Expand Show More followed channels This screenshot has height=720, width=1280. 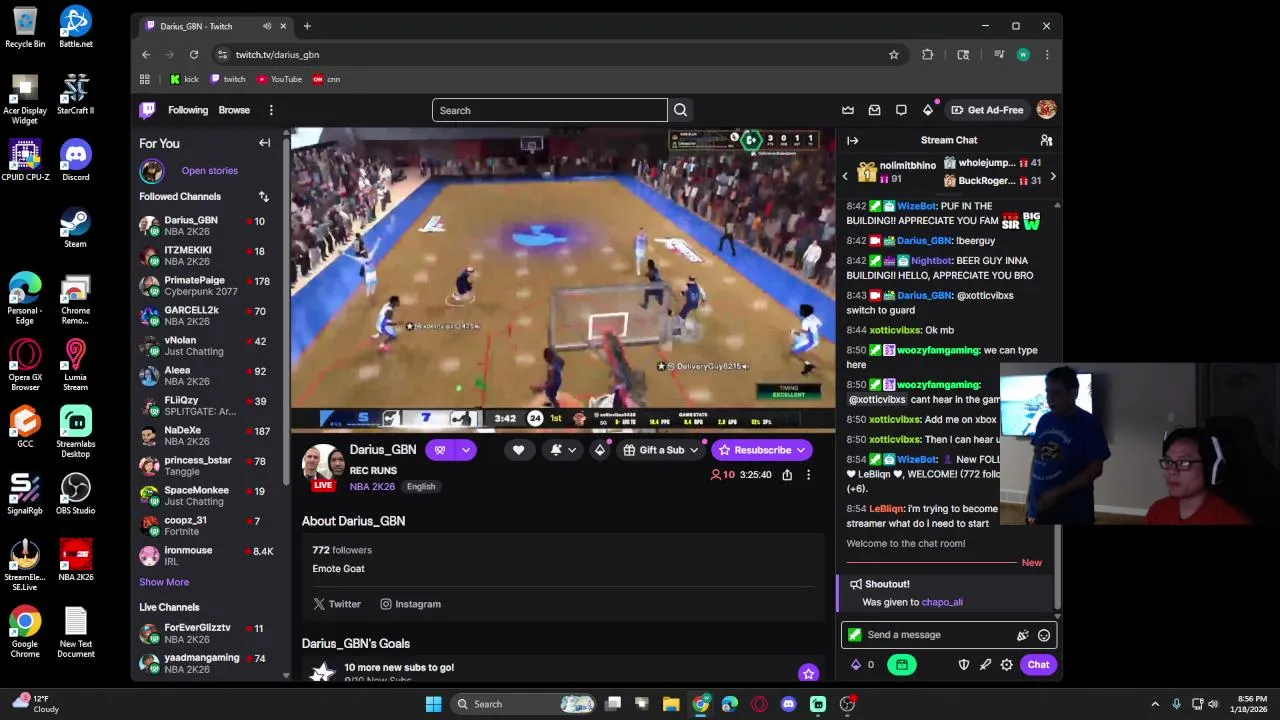point(164,582)
